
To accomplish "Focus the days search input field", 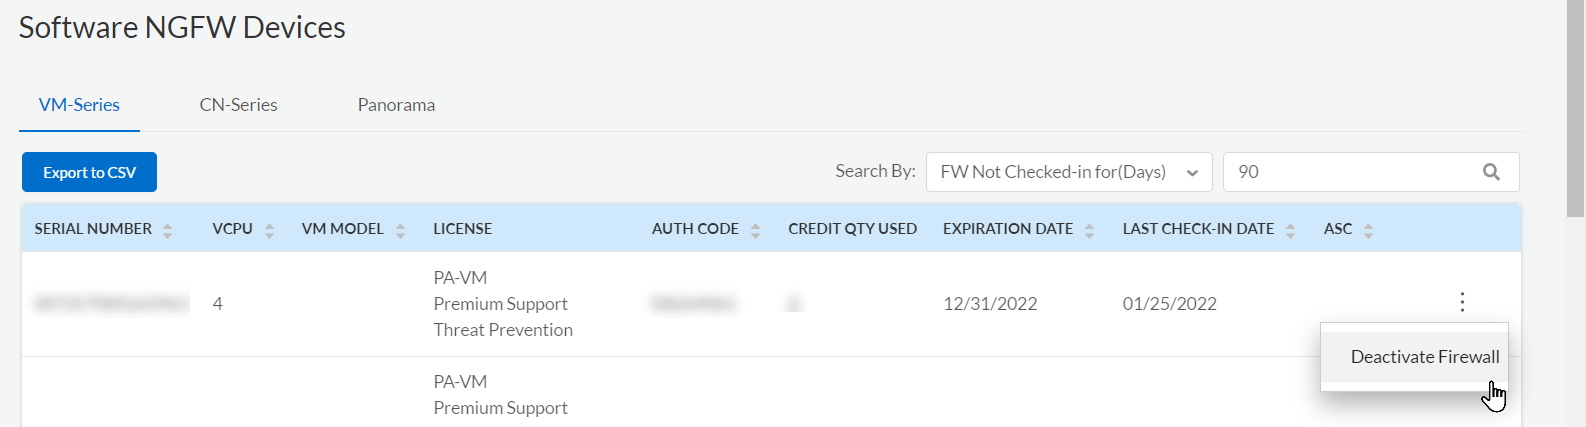I will point(1350,172).
